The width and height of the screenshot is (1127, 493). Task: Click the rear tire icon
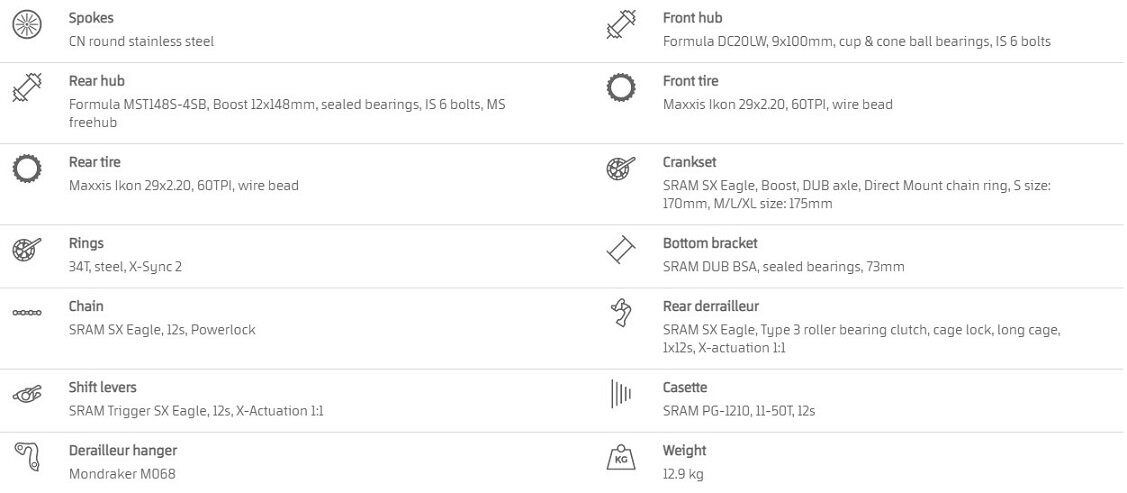pyautogui.click(x=26, y=169)
